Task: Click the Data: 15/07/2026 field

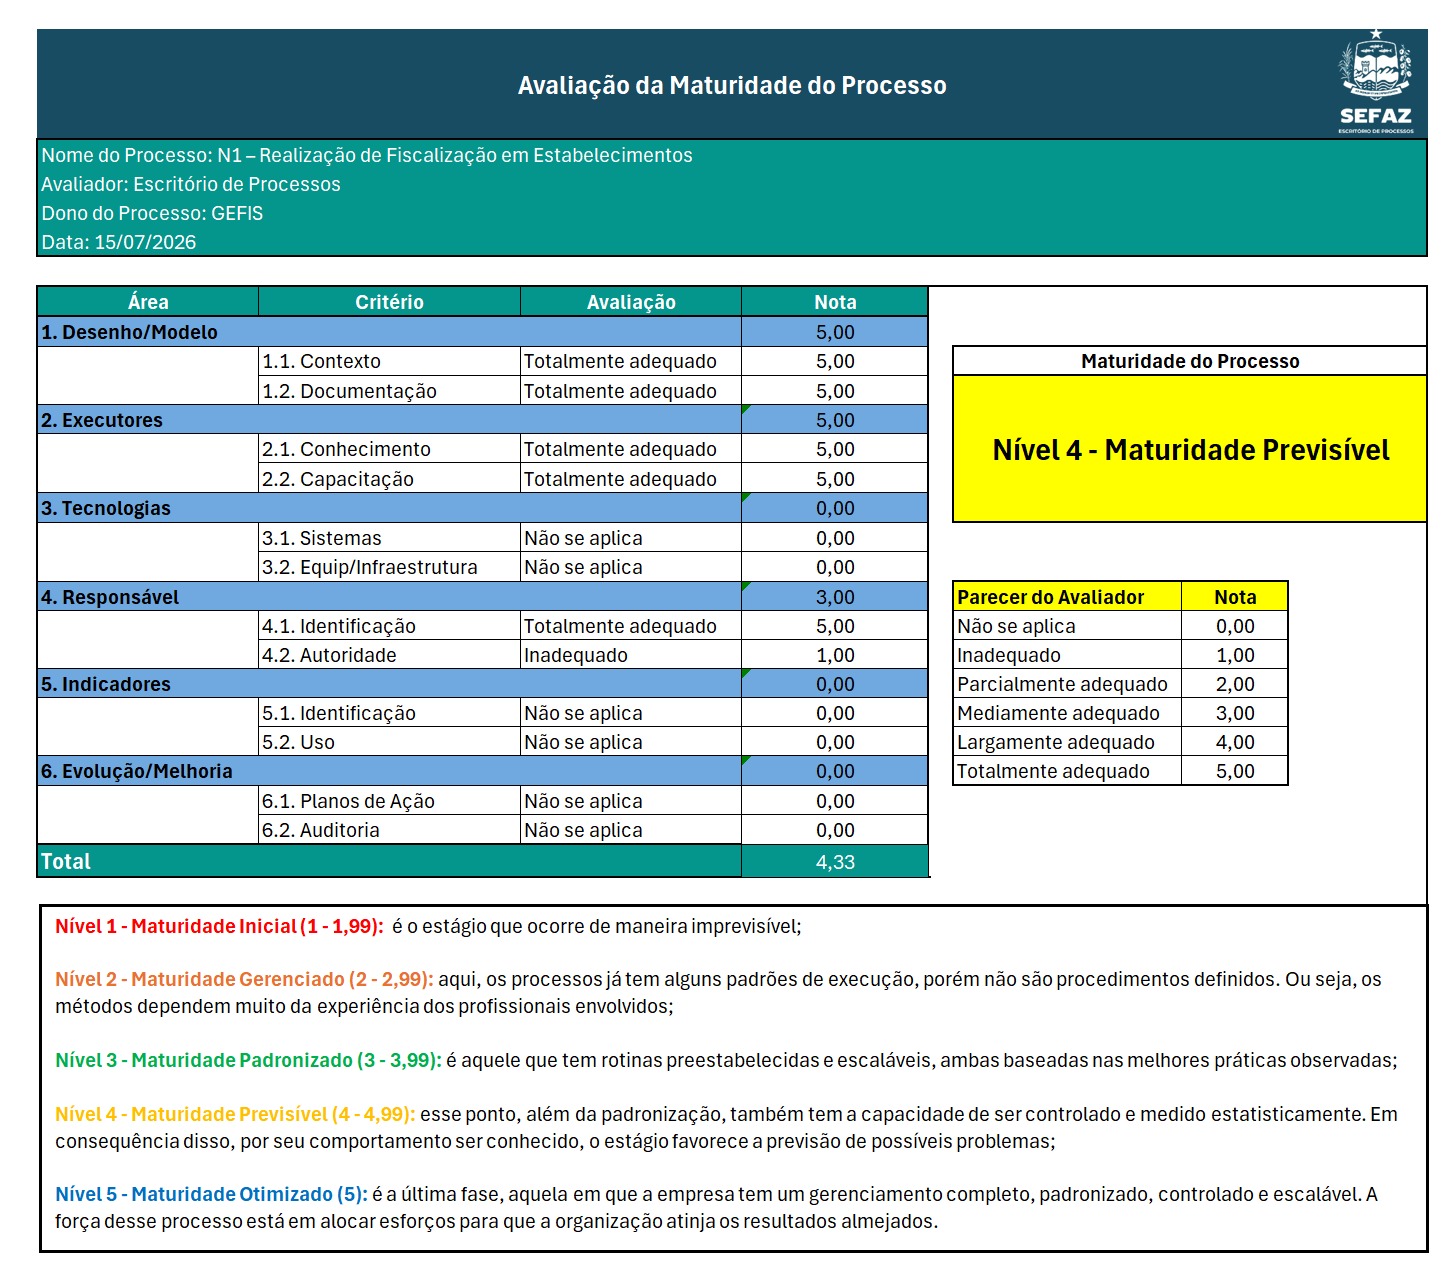Action: tap(118, 242)
